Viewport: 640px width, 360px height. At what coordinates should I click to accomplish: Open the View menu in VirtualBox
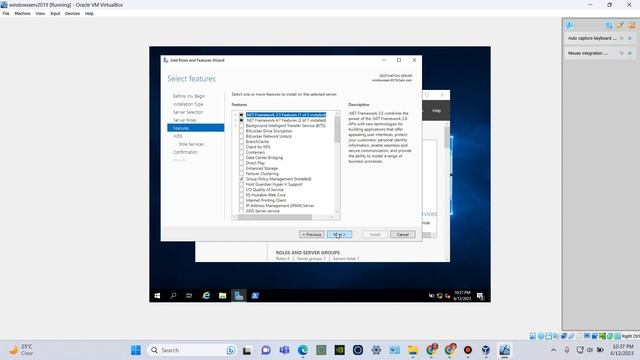40,13
